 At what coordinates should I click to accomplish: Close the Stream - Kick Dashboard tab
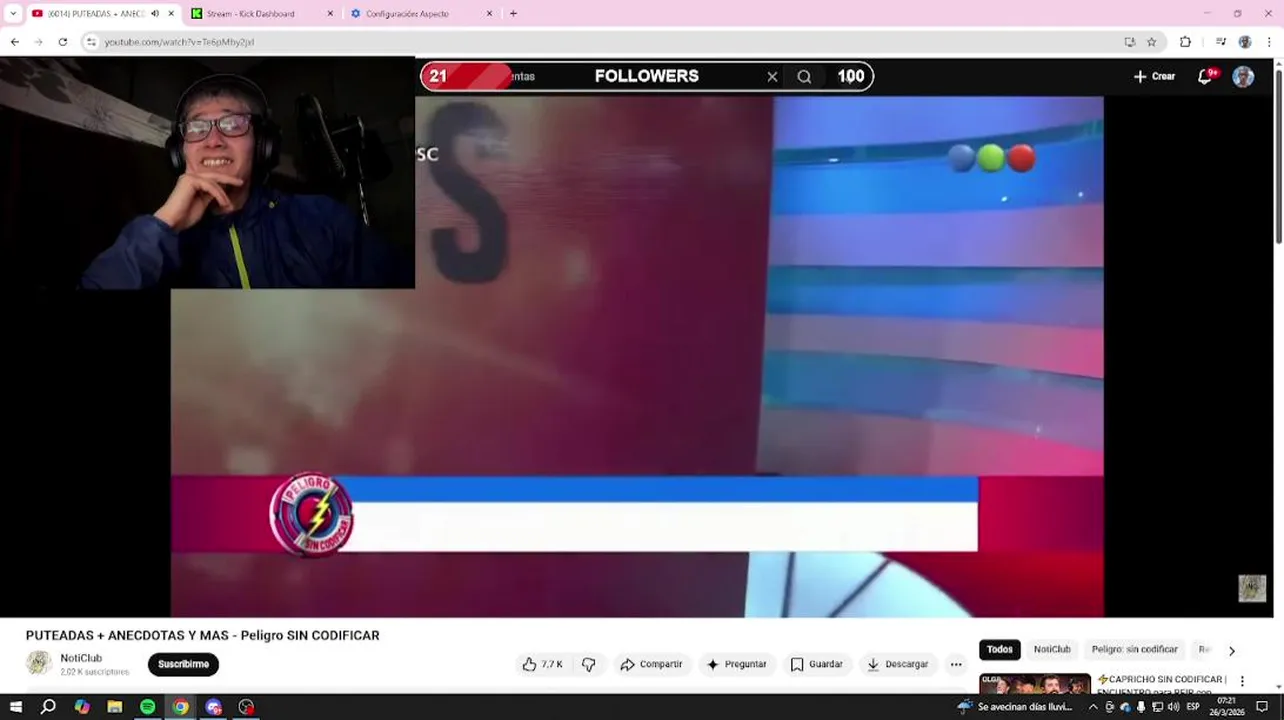(331, 13)
